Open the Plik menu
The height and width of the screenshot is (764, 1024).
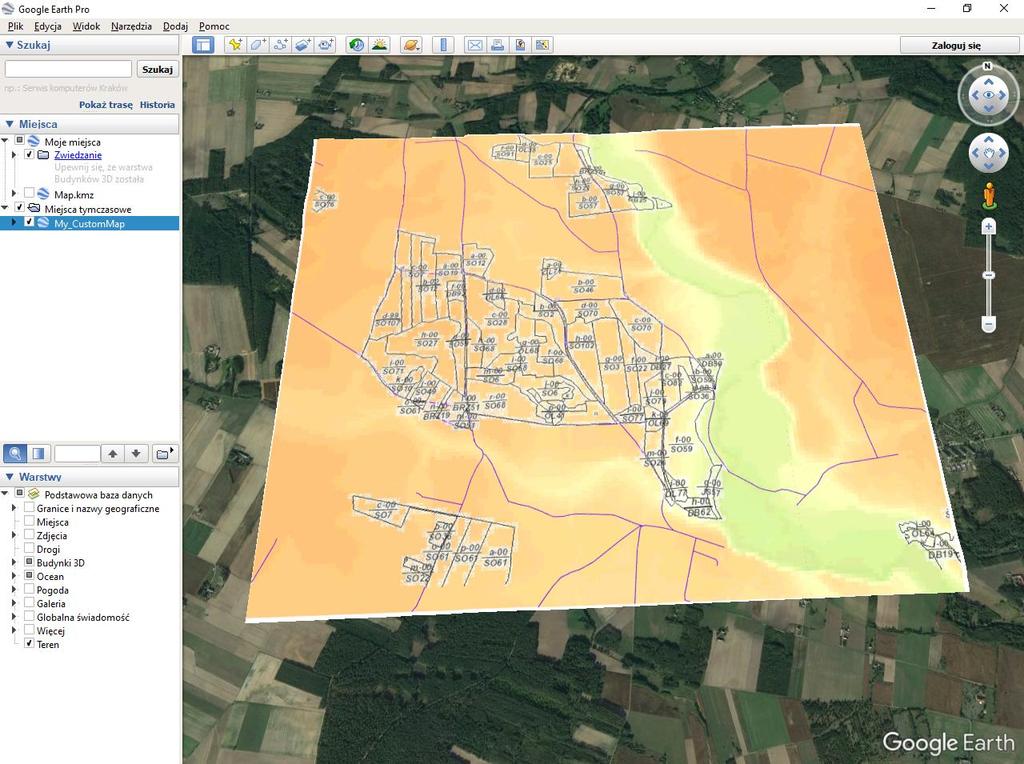click(x=15, y=26)
